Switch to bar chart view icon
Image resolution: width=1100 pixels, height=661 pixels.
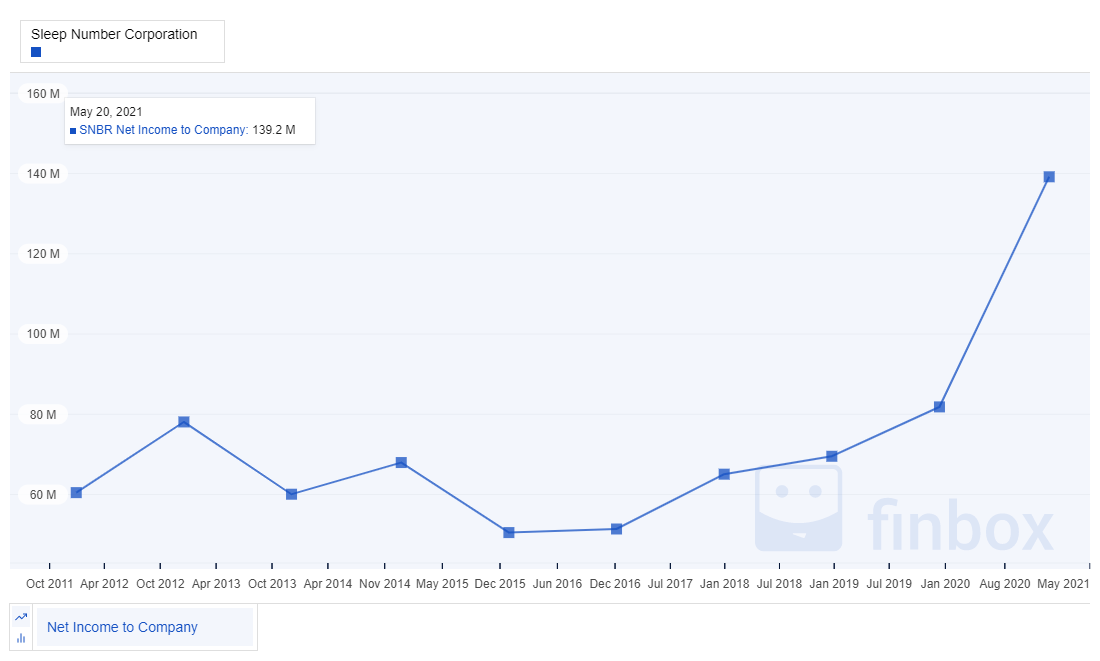(21, 638)
